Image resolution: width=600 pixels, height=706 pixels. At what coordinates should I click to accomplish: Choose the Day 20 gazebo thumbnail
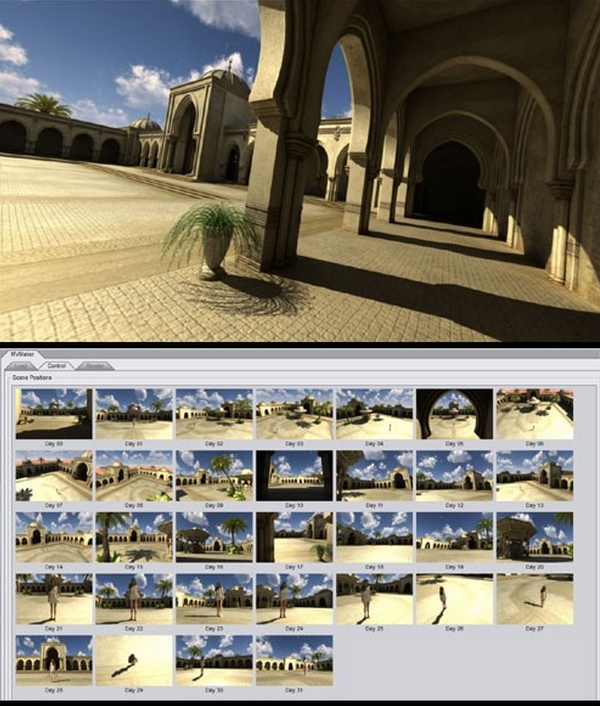[x=534, y=536]
